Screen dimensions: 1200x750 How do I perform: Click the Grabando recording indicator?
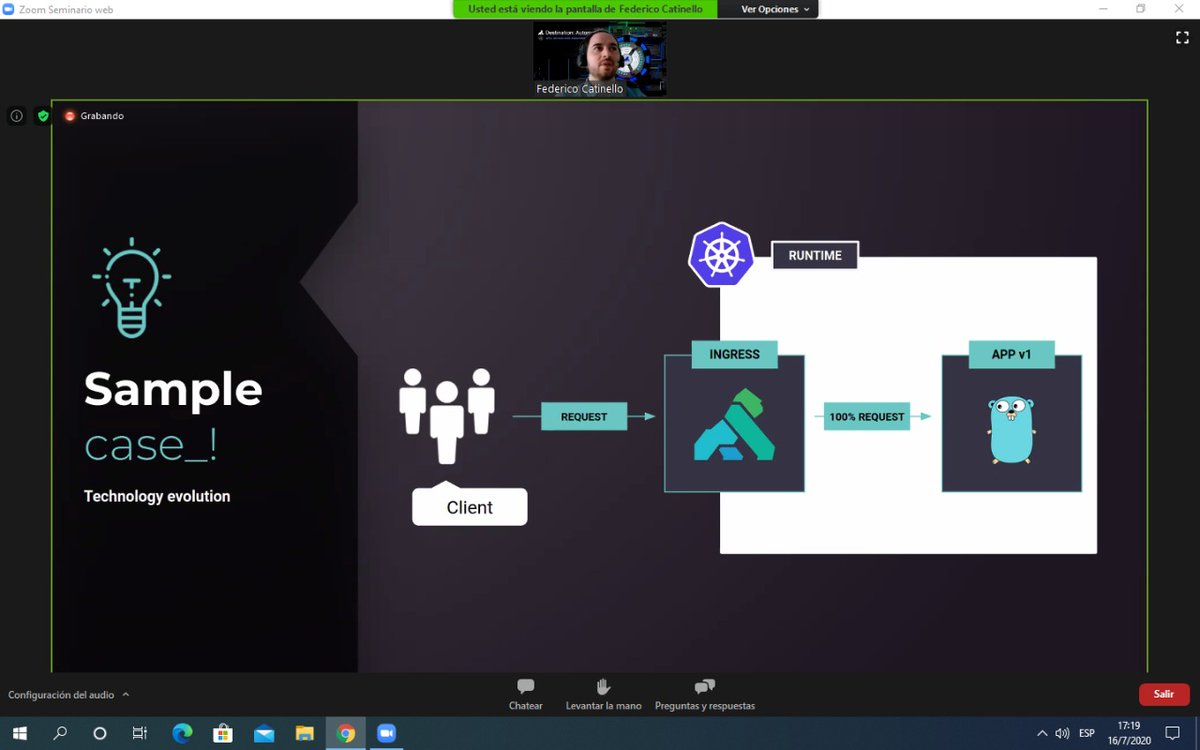94,116
